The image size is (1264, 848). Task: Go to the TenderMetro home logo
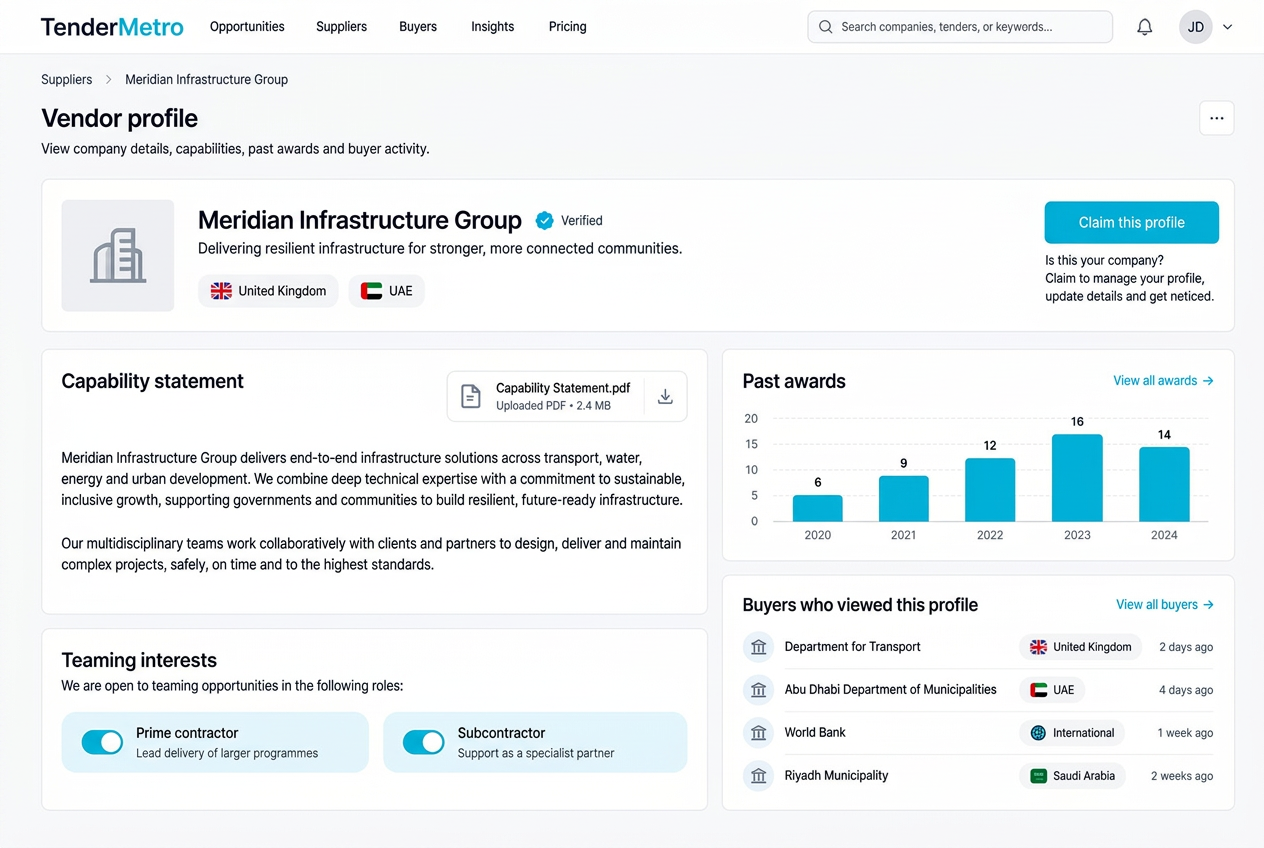pos(112,27)
